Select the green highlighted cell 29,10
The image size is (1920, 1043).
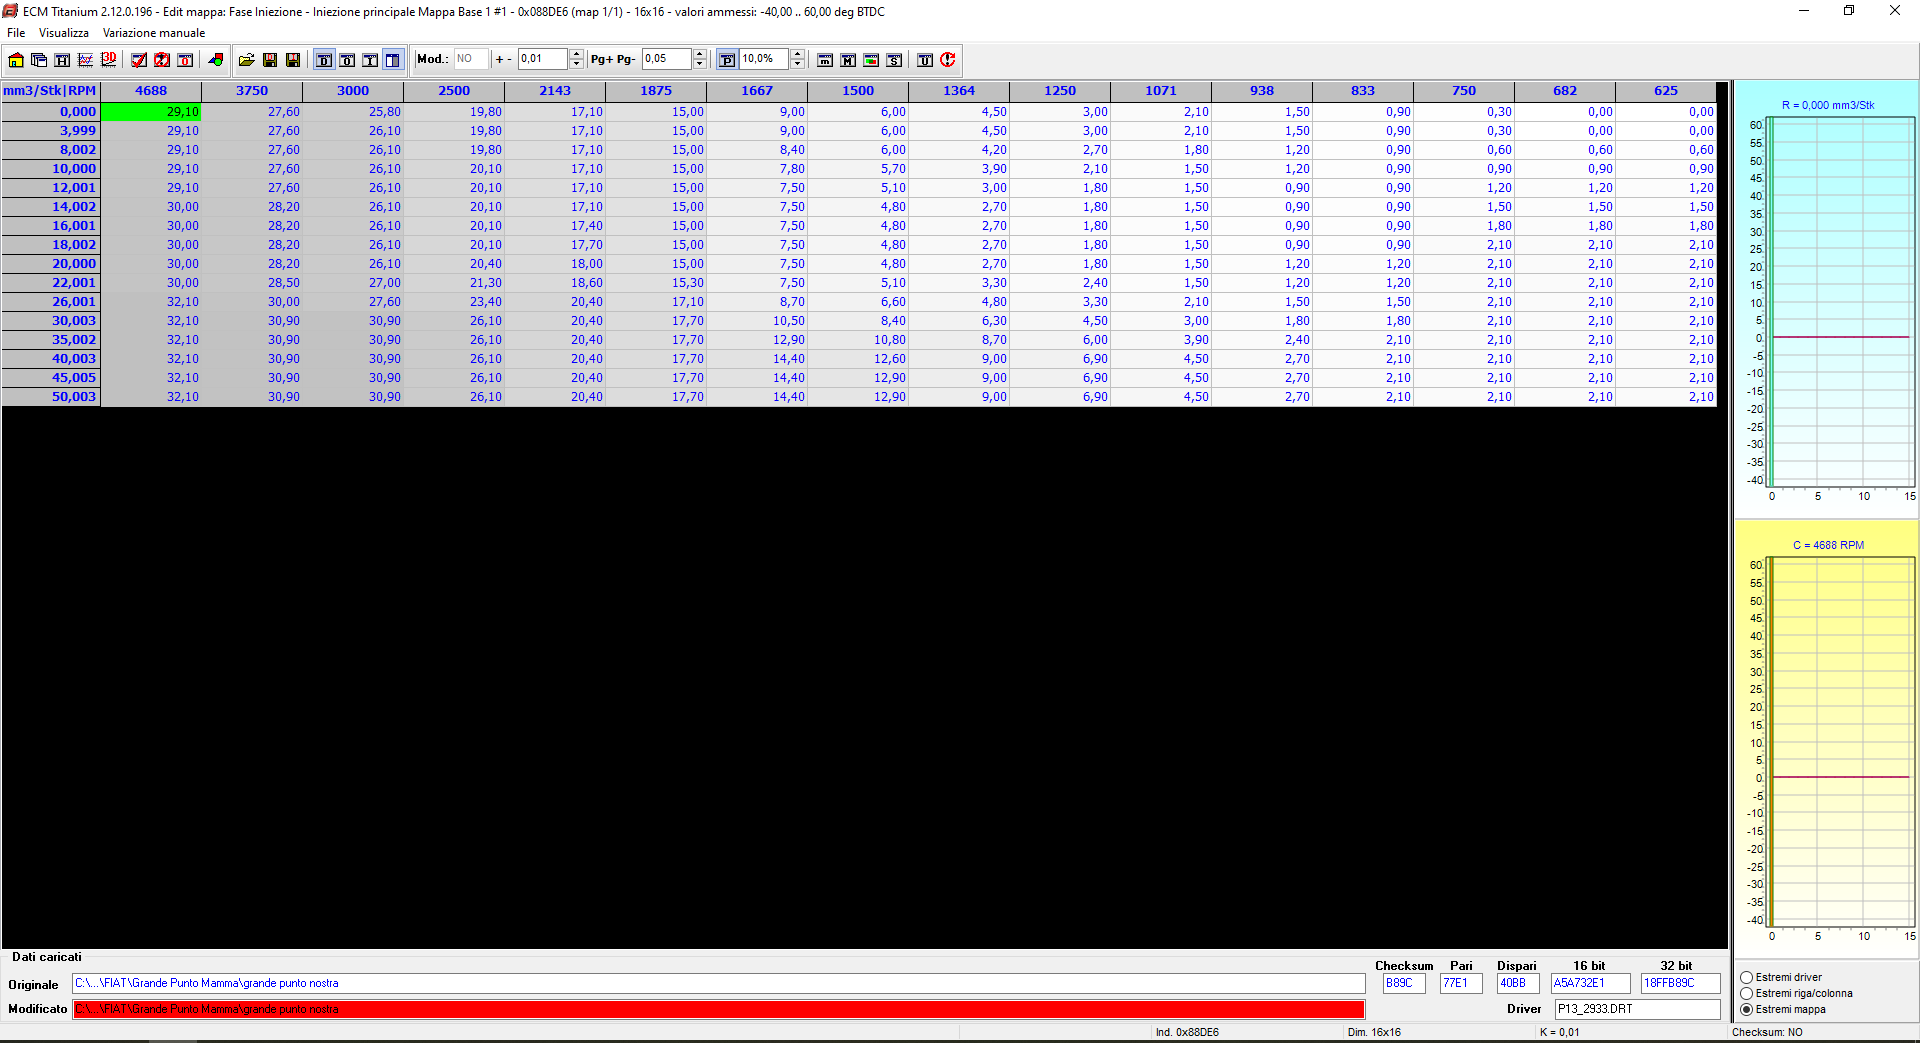[x=151, y=112]
